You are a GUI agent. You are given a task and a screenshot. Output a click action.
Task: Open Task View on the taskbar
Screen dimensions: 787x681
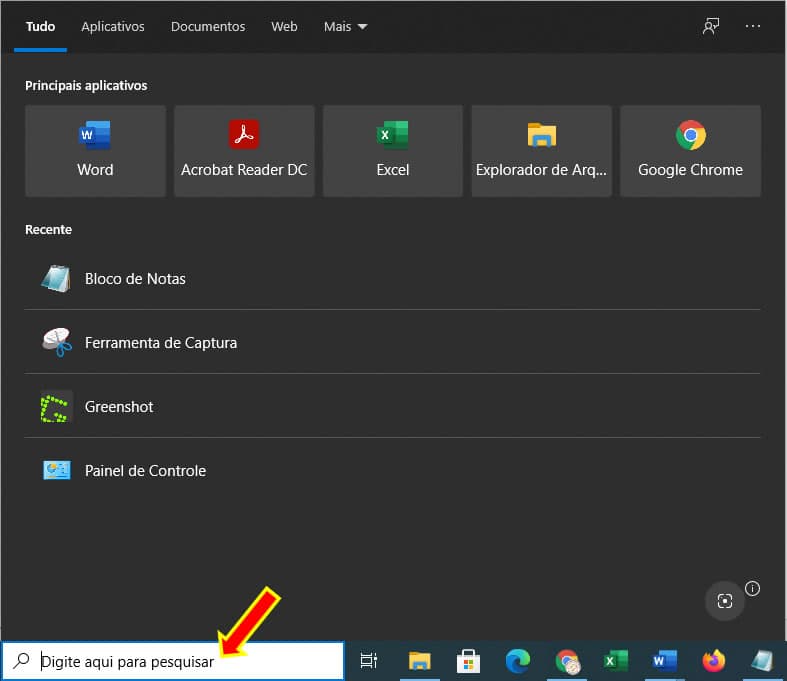pos(369,660)
